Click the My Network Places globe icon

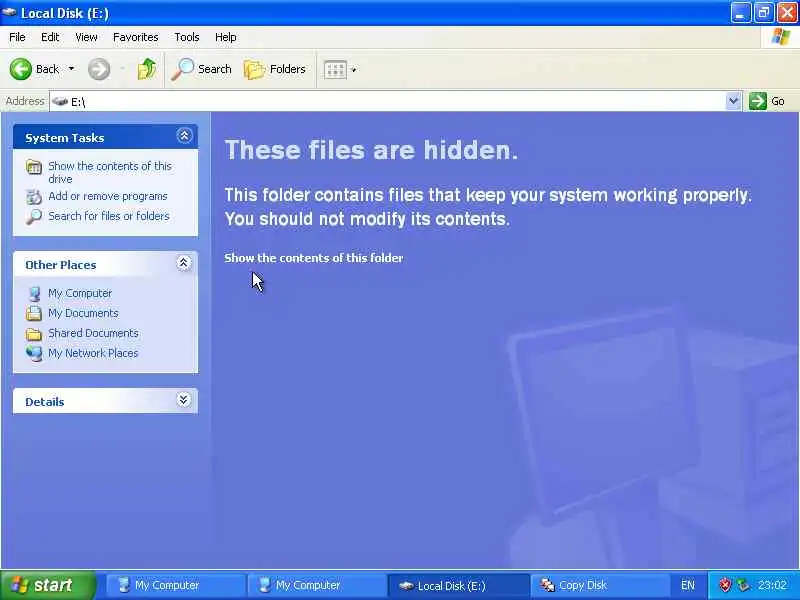pos(34,353)
